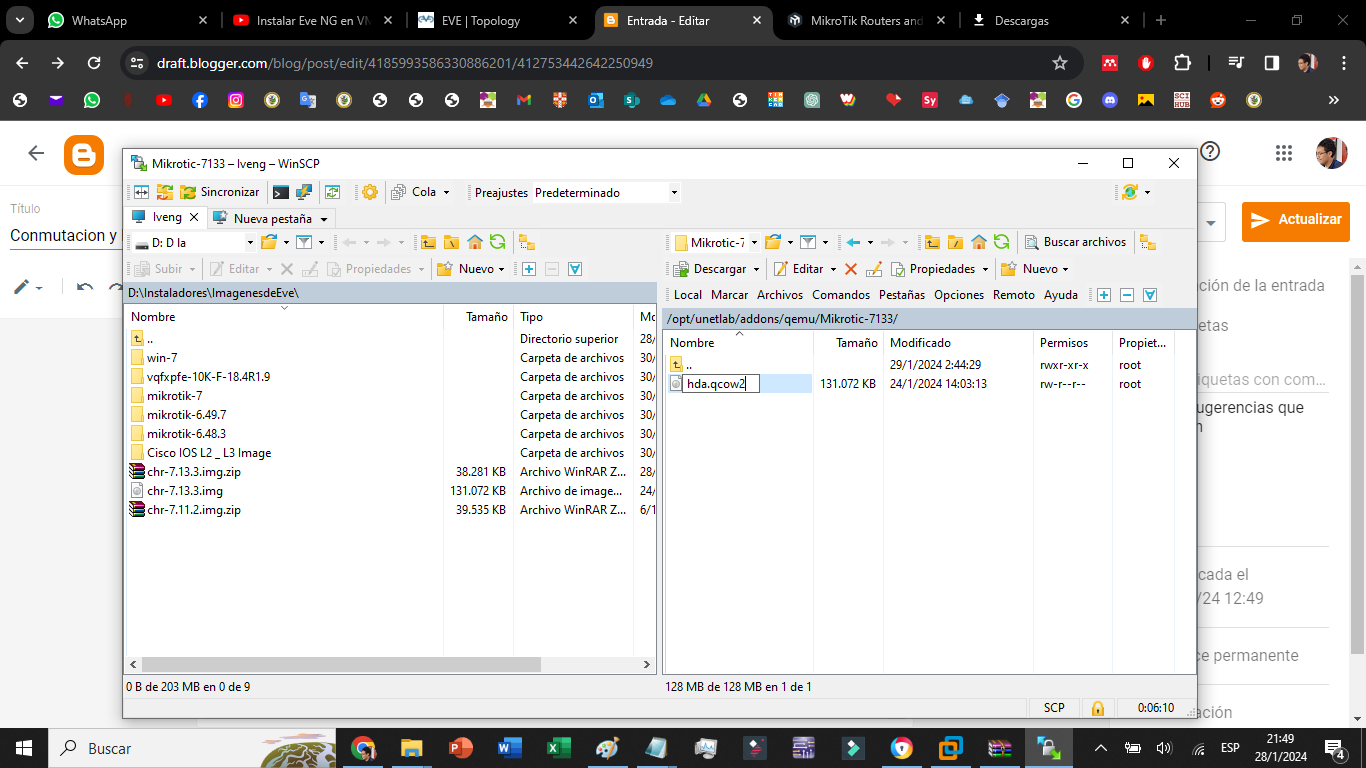Click local invert selection icon

click(x=575, y=269)
